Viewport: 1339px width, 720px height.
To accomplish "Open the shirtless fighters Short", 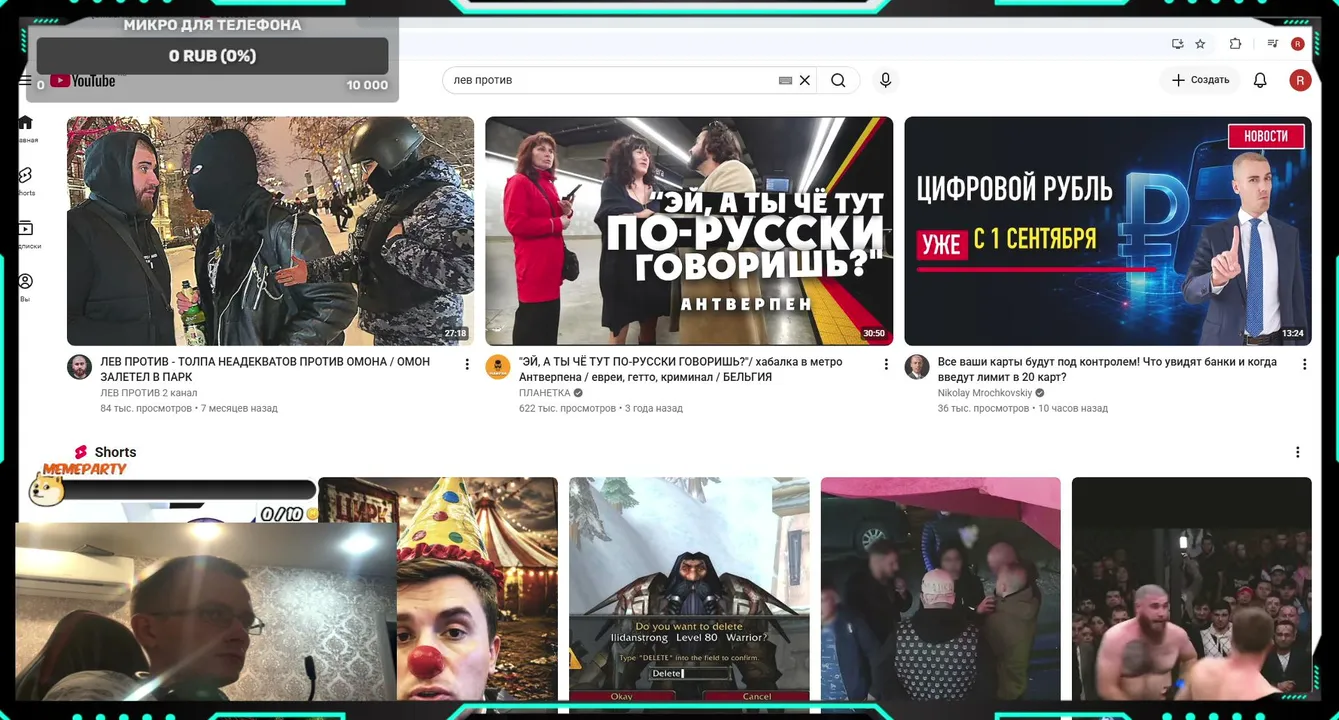I will pos(1192,589).
